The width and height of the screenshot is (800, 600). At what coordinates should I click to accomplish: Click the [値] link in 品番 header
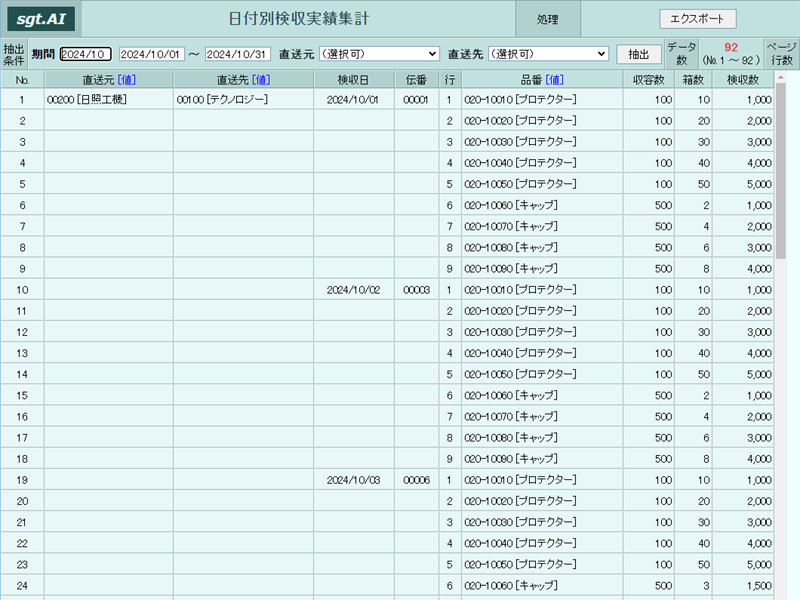click(x=555, y=80)
